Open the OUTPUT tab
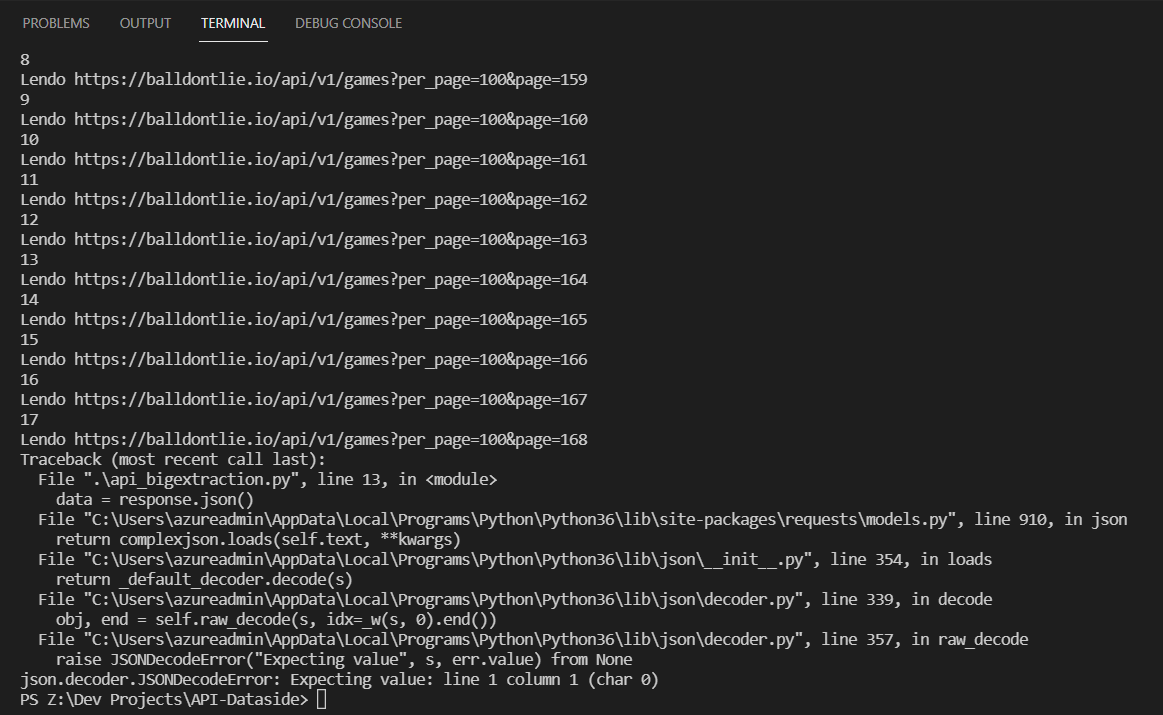1163x715 pixels. tap(145, 23)
